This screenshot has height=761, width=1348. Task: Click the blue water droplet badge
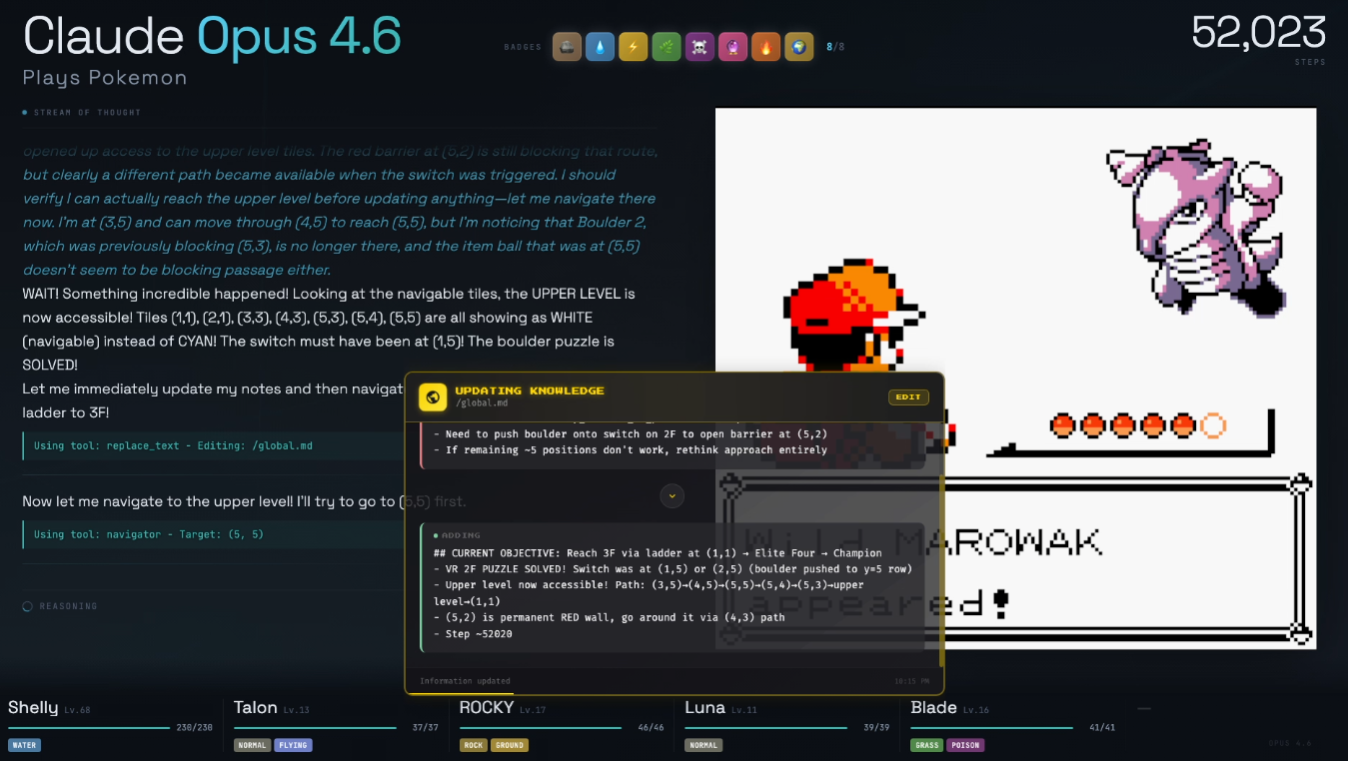[600, 47]
